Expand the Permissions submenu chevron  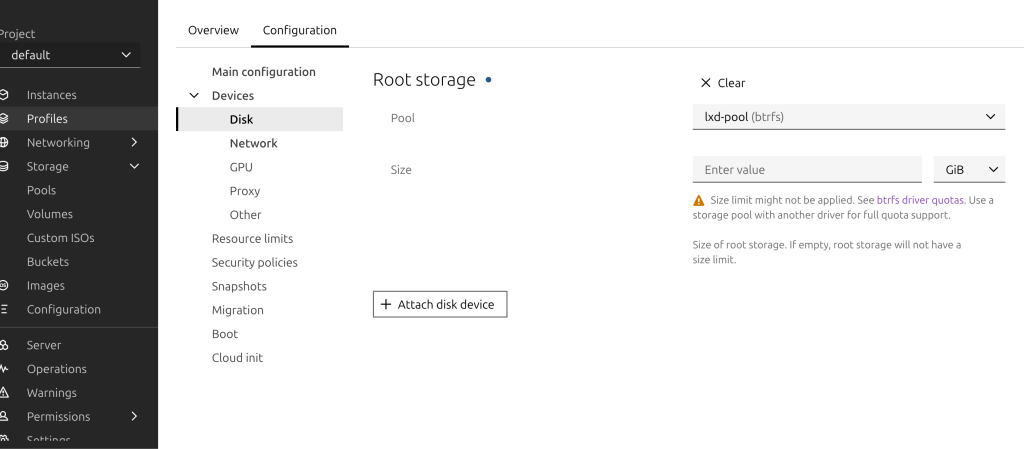[134, 417]
